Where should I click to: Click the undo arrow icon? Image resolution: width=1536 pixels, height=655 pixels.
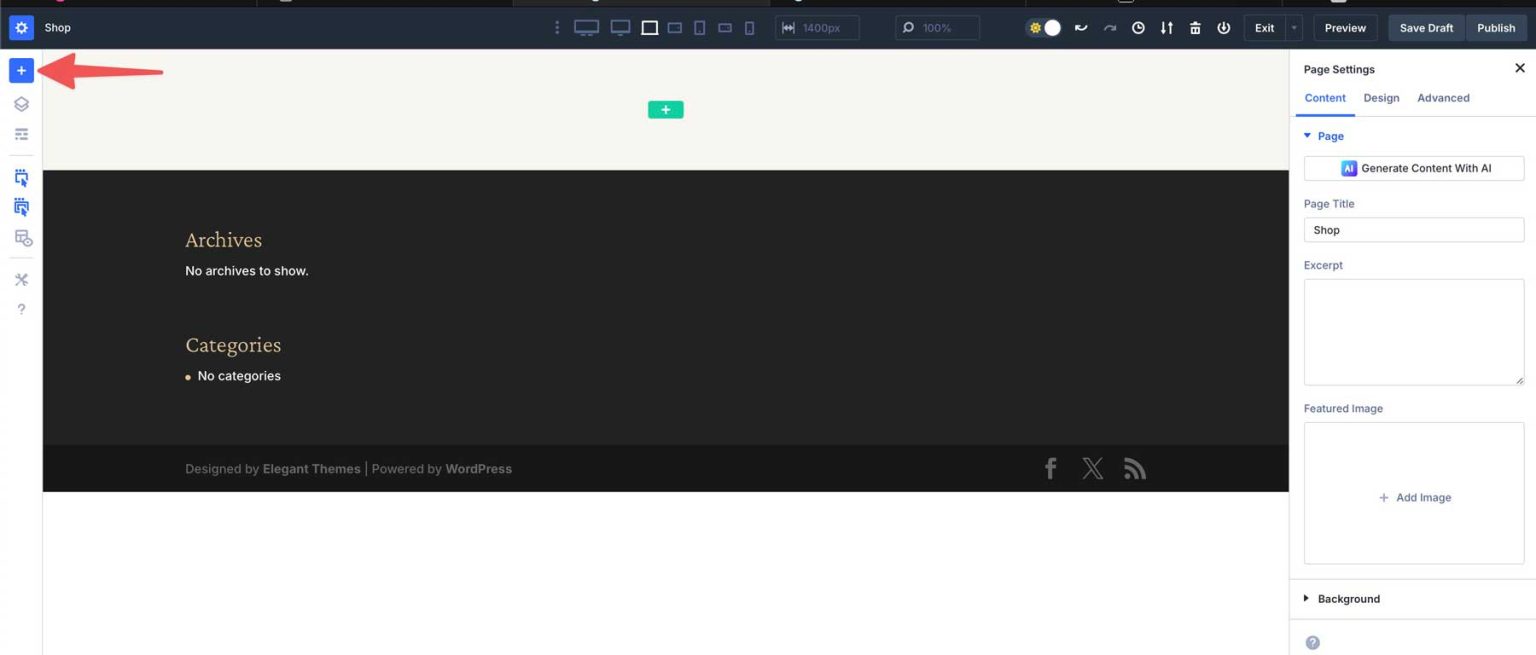click(x=1081, y=27)
